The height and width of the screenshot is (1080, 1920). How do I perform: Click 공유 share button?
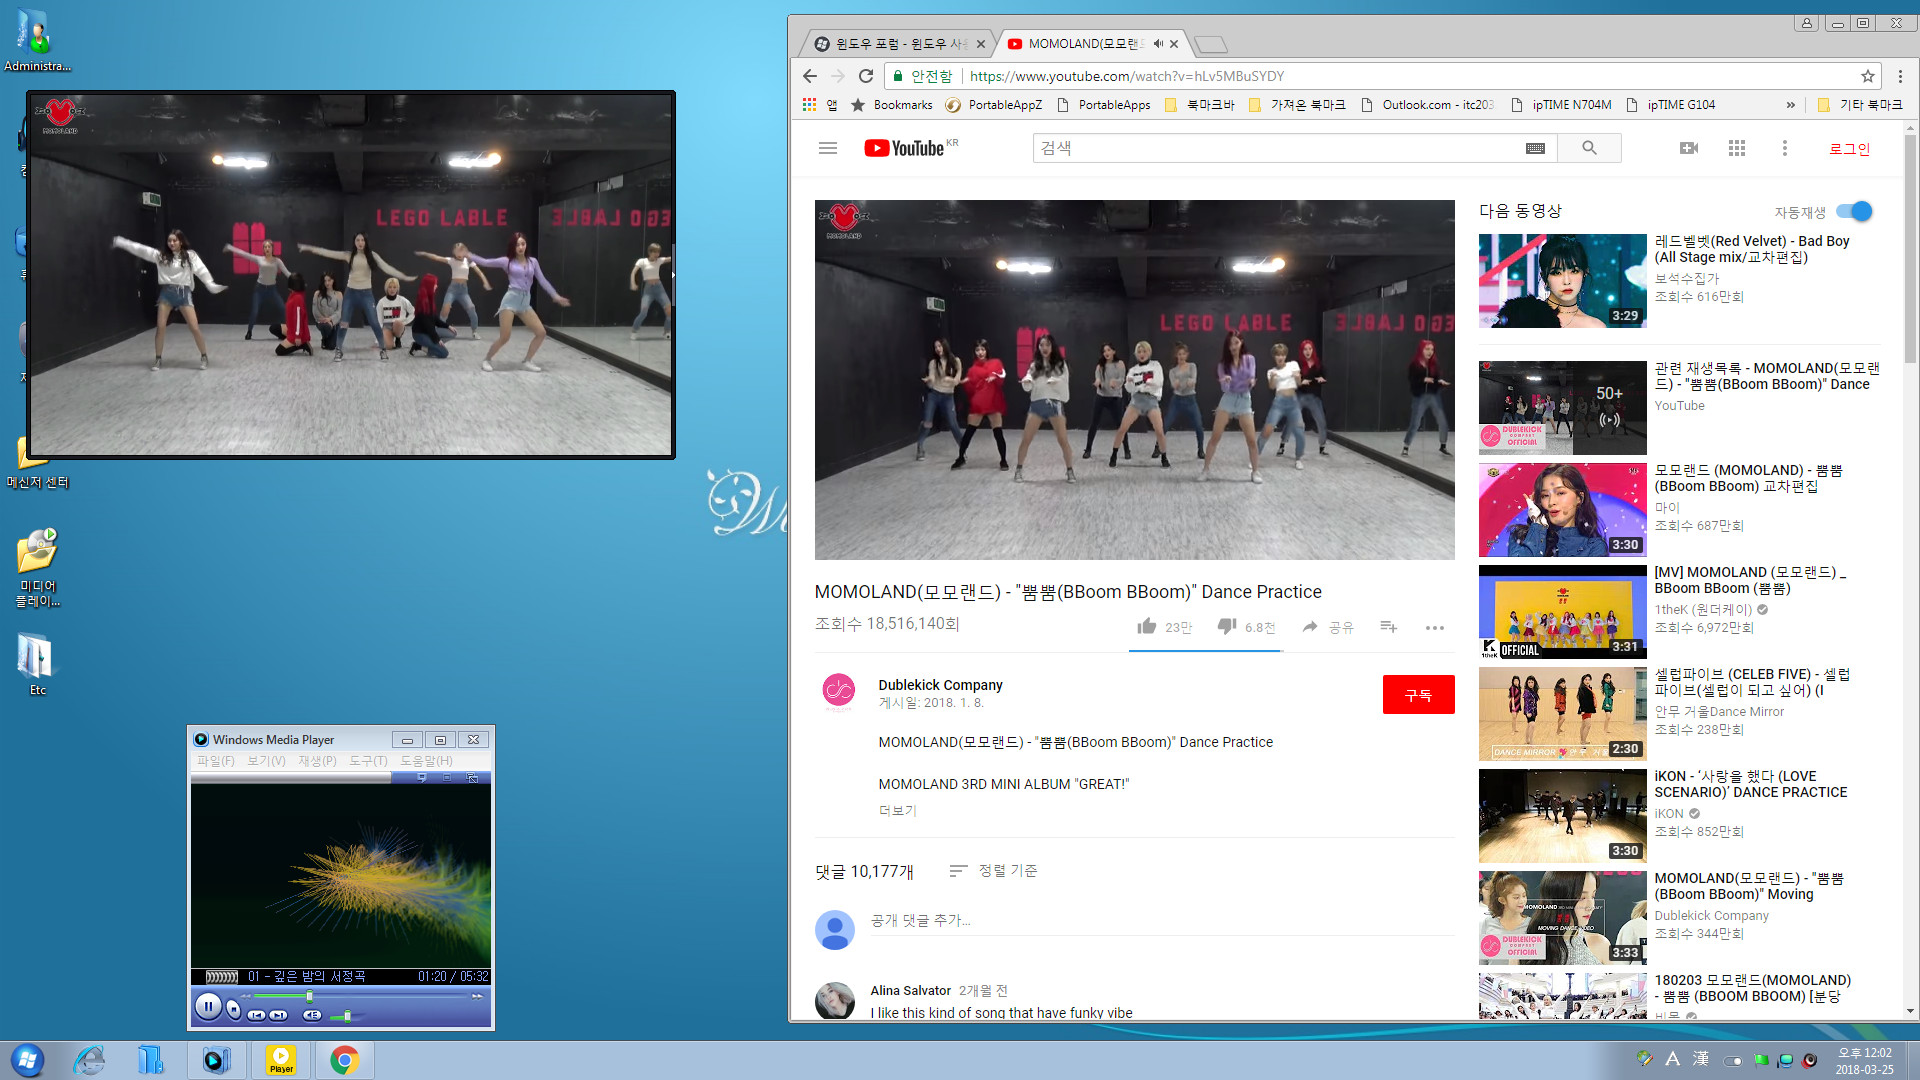click(x=1328, y=627)
